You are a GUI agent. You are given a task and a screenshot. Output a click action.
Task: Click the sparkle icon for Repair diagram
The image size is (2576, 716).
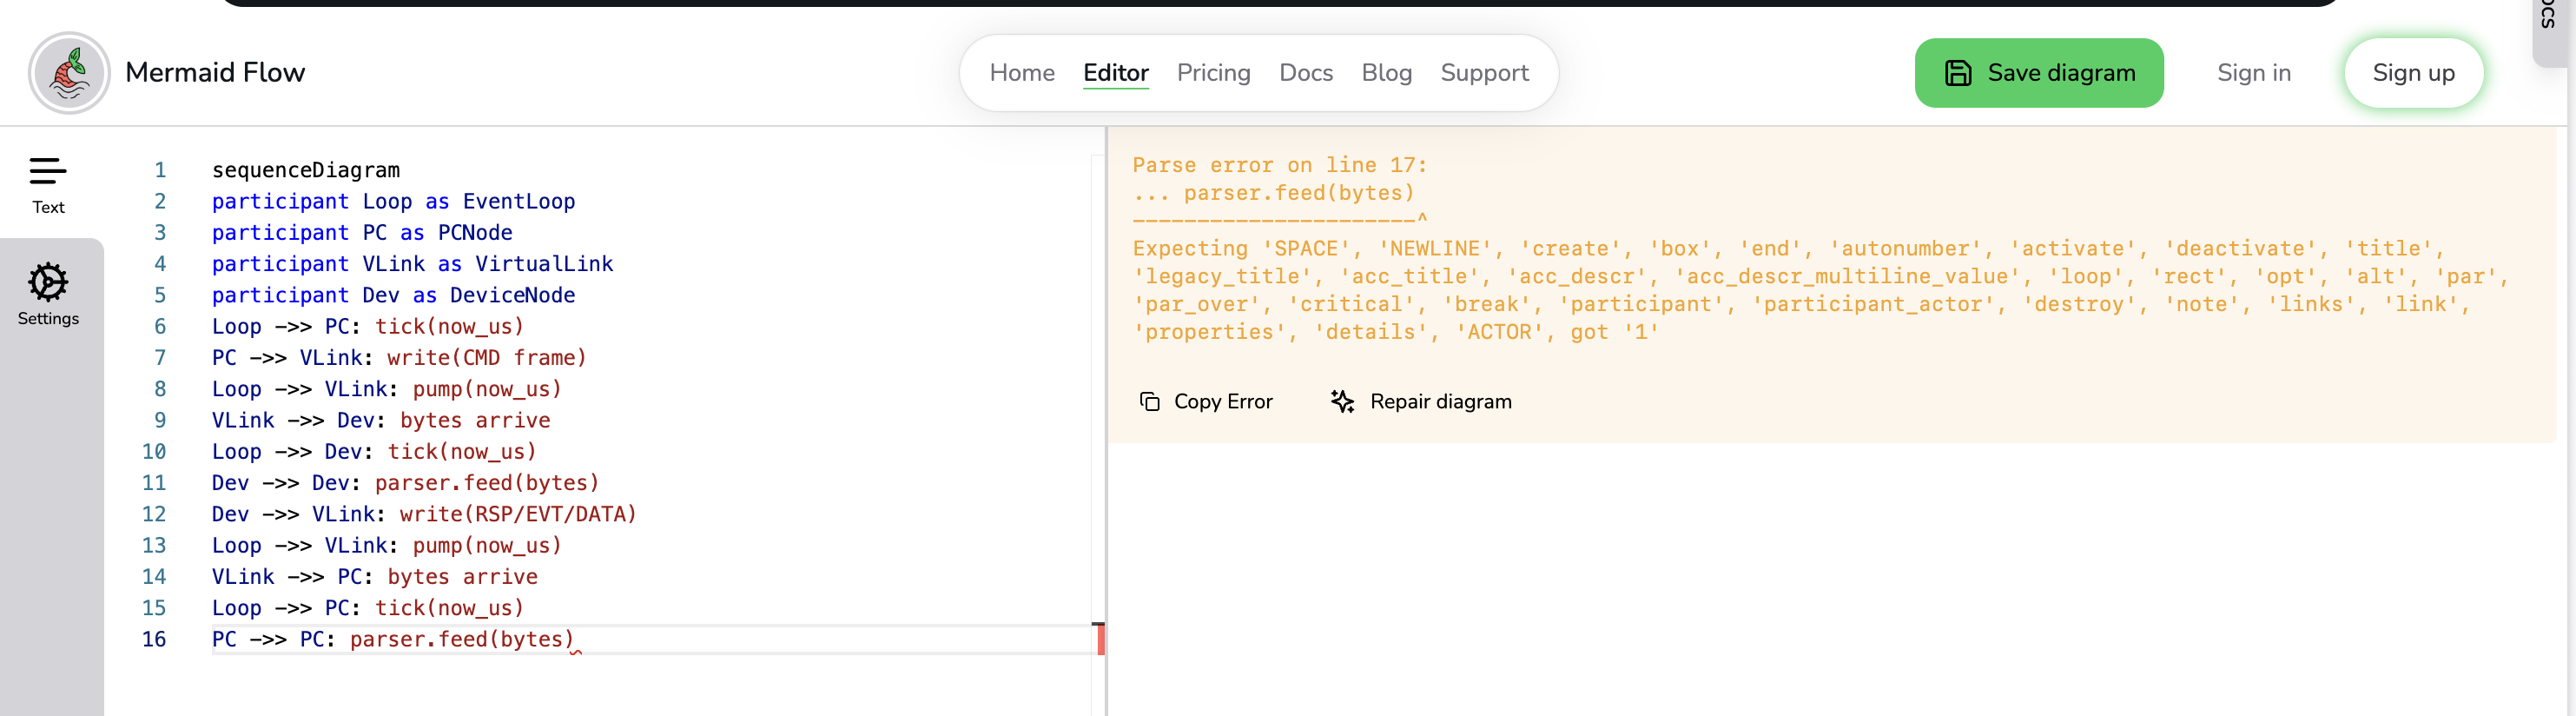(1342, 402)
